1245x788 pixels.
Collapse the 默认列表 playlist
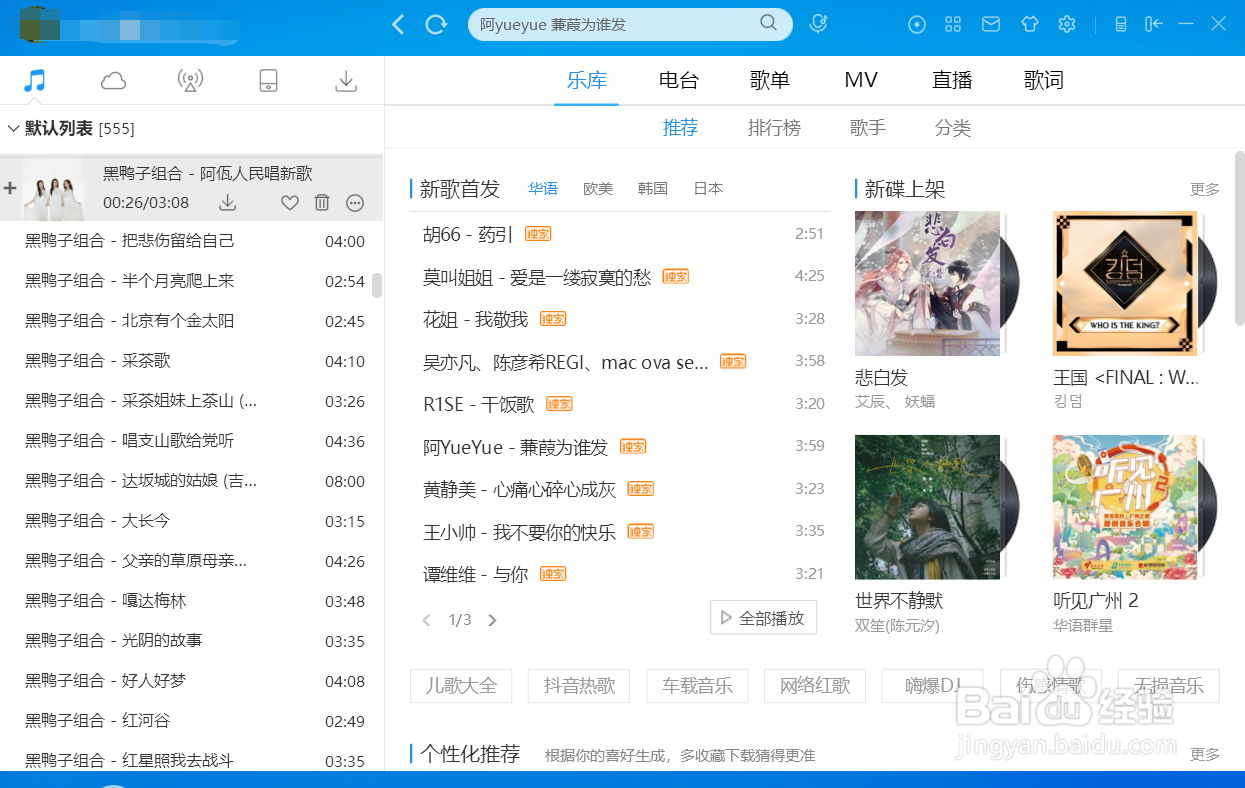(13, 128)
